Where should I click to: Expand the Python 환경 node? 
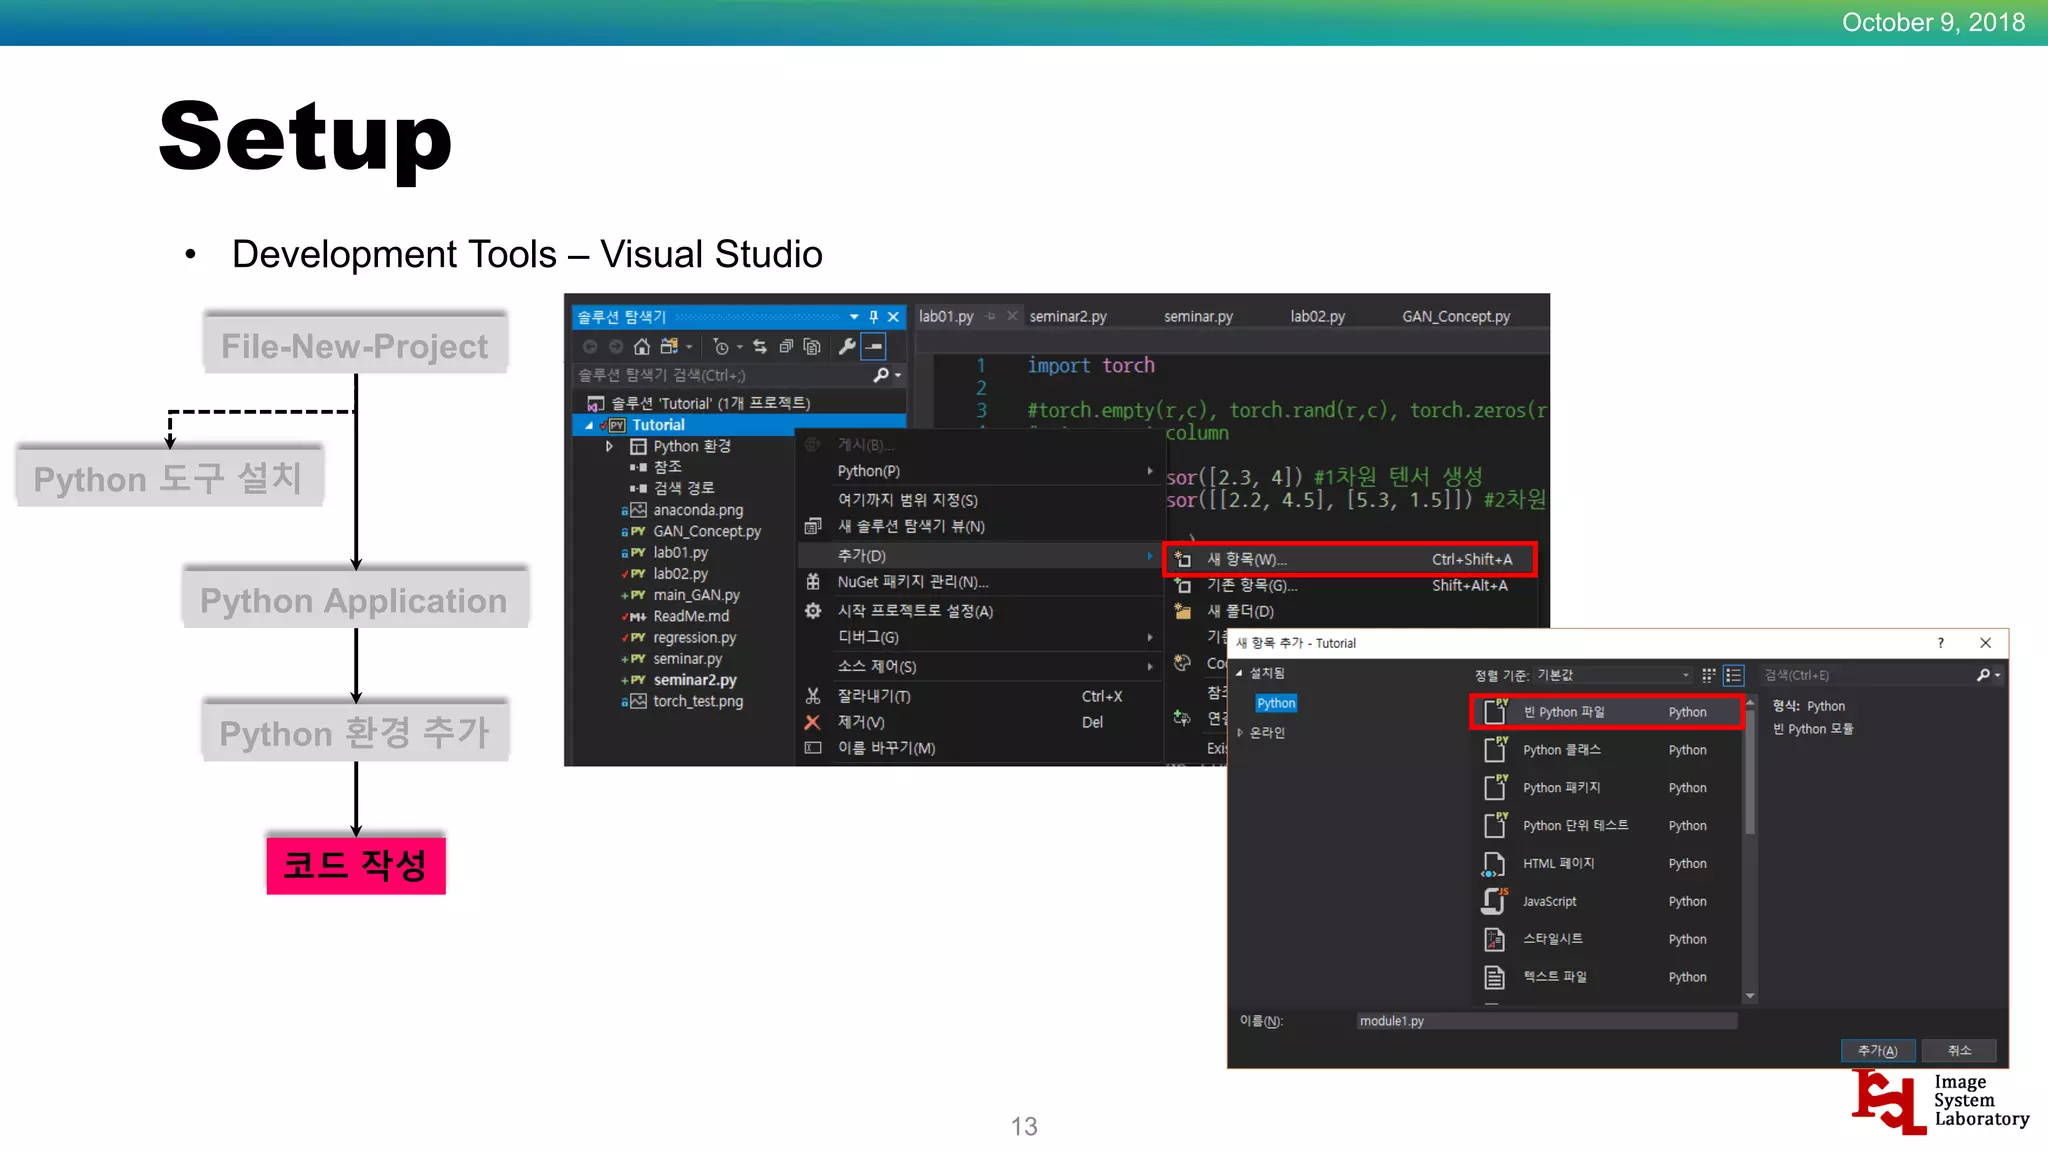pyautogui.click(x=609, y=446)
